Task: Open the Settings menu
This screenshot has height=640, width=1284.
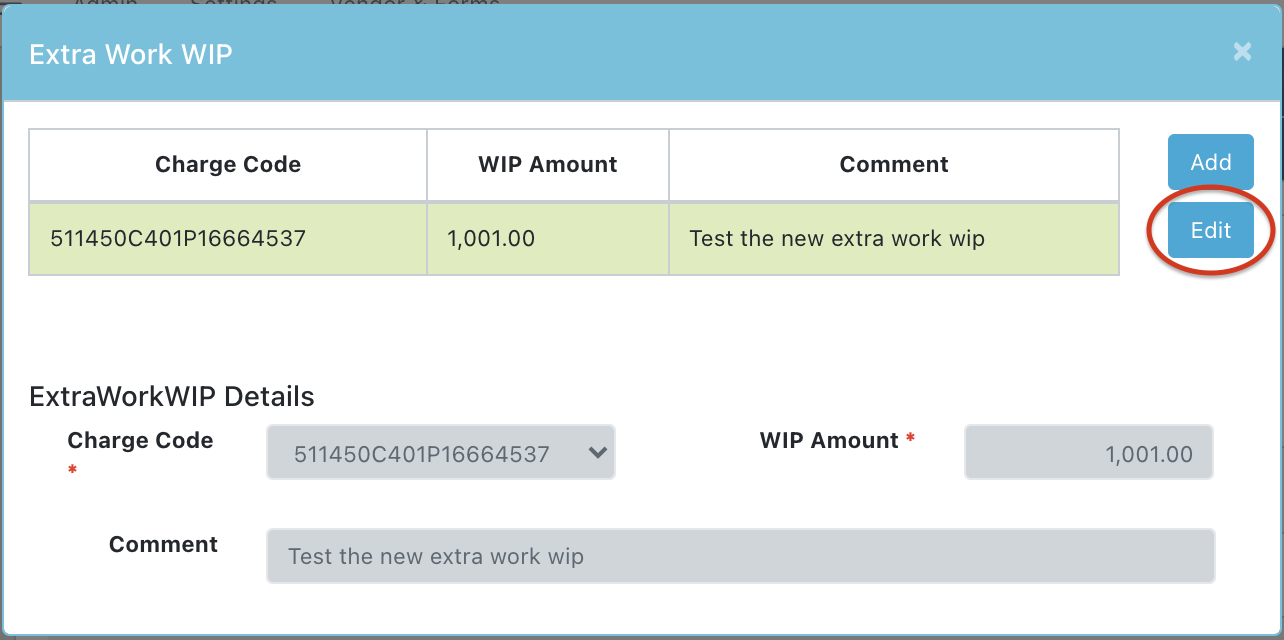Action: (x=231, y=5)
